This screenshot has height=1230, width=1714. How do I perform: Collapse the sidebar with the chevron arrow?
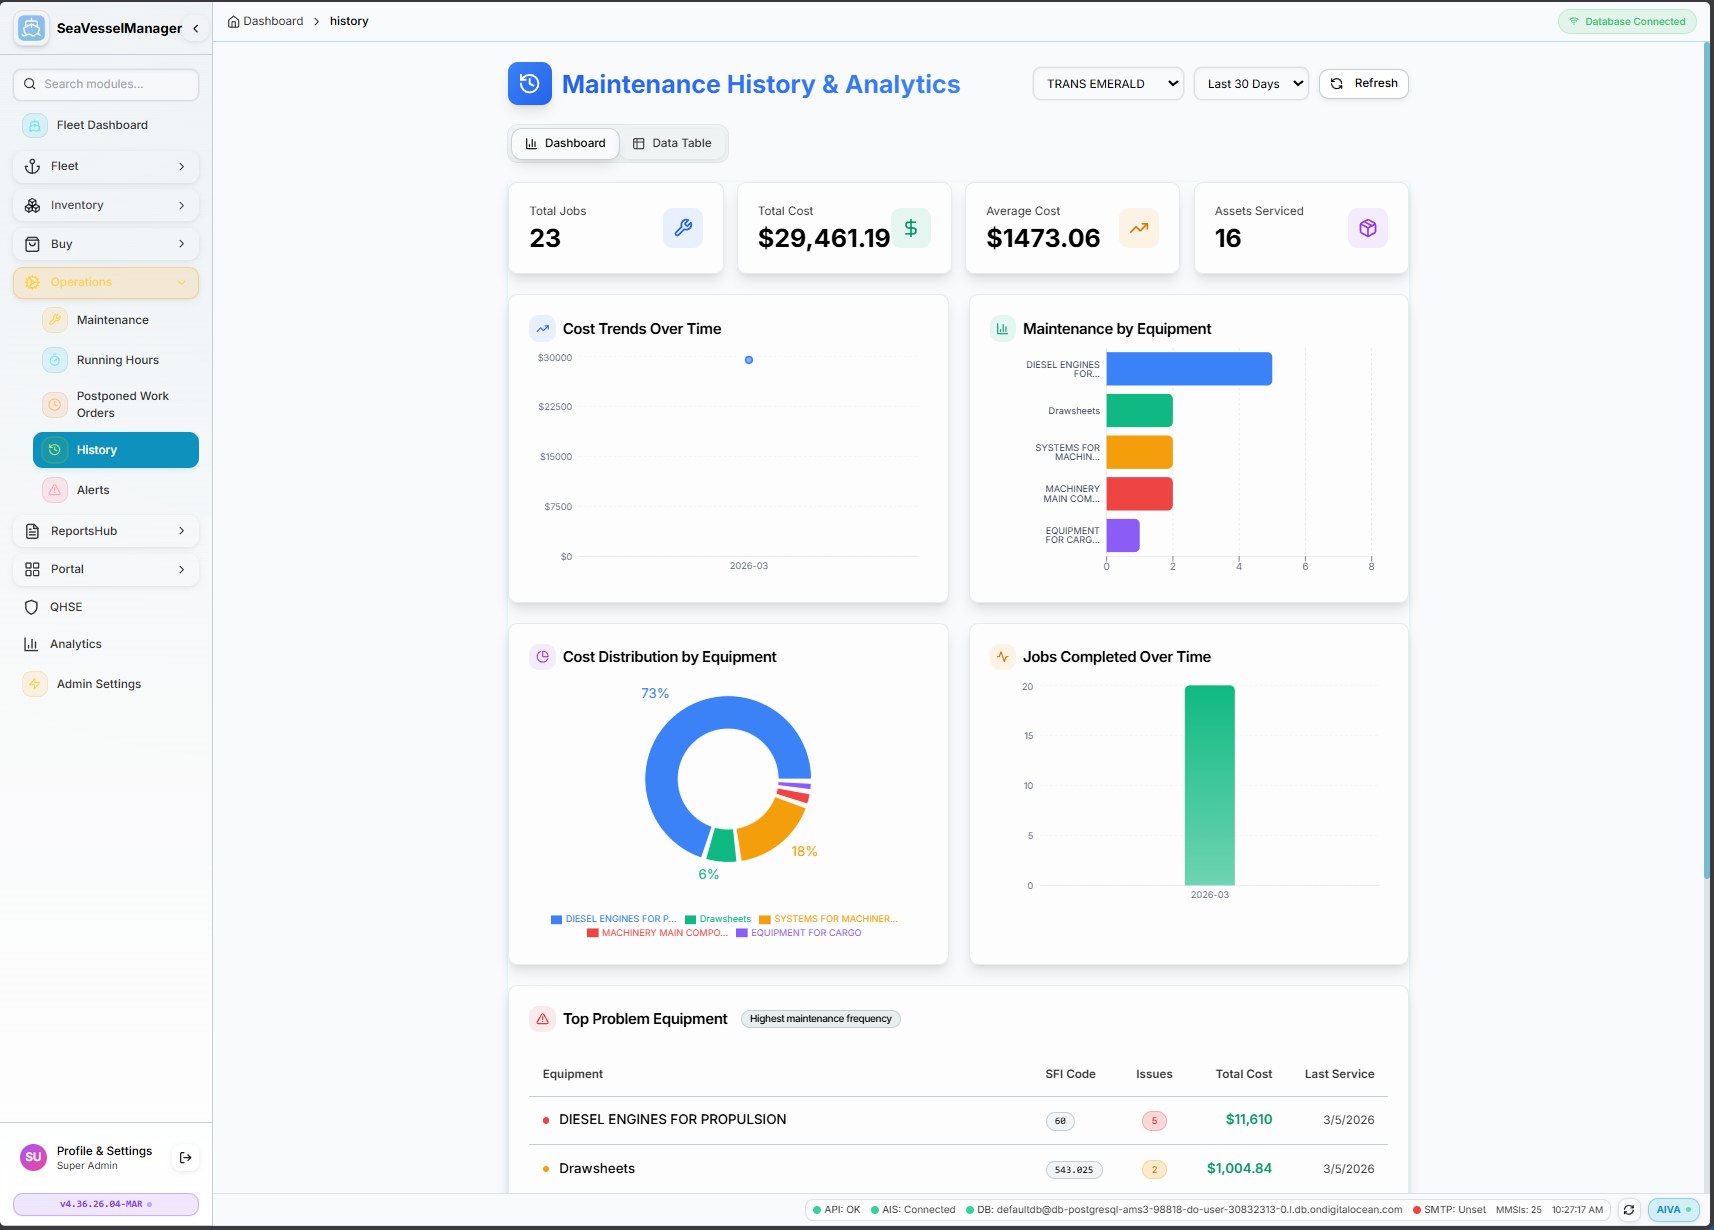(195, 28)
